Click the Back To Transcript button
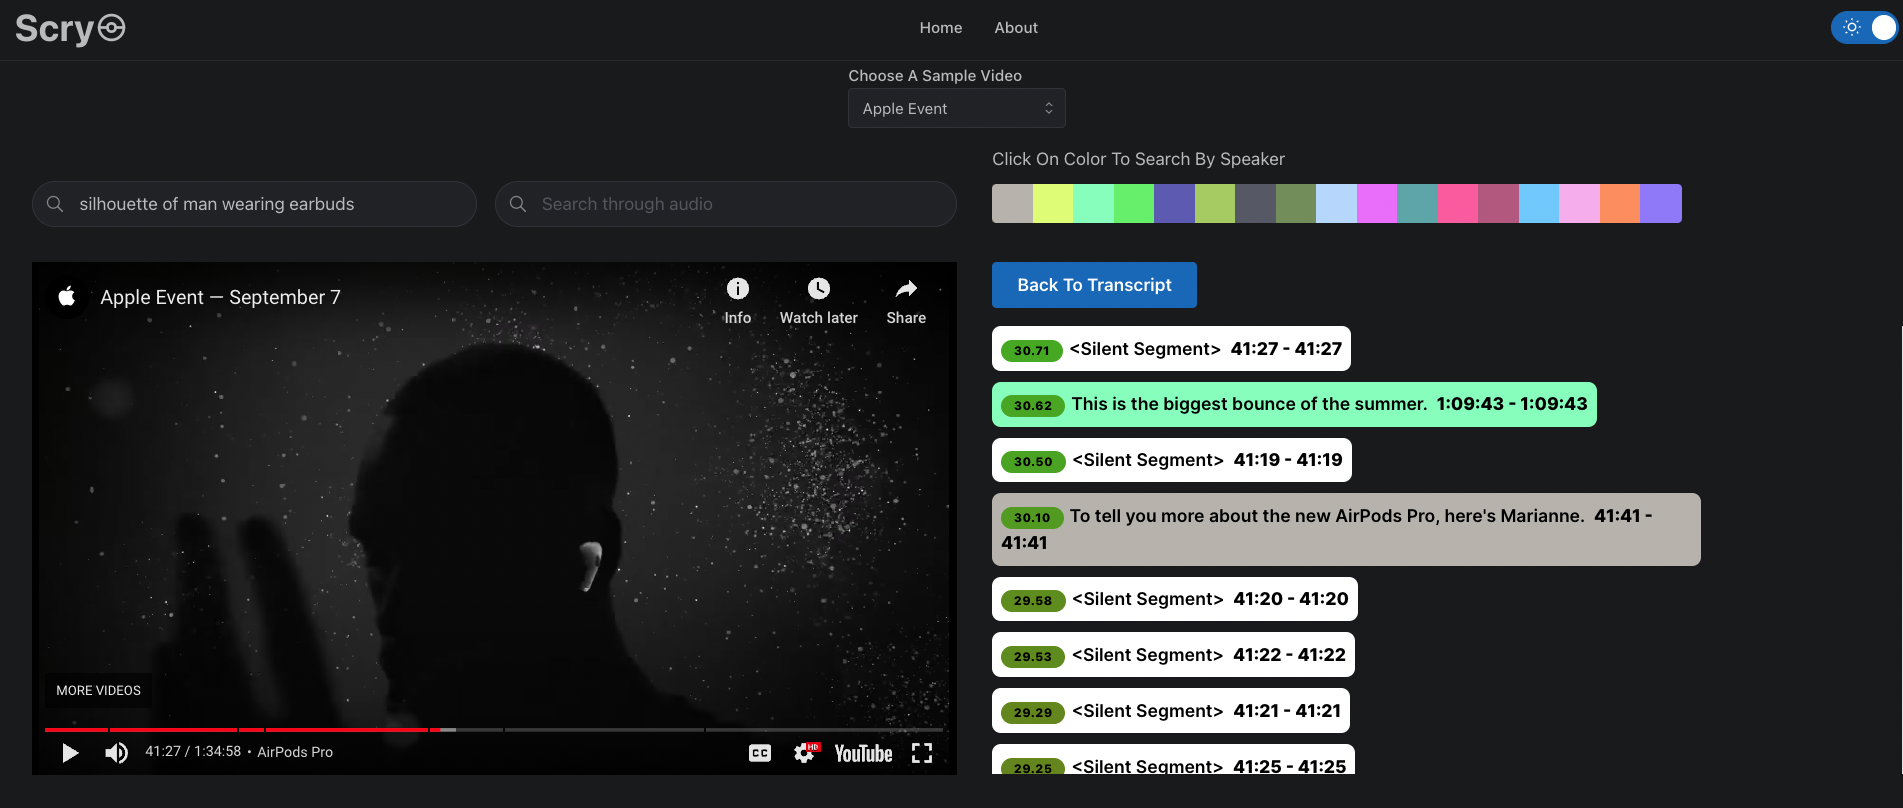 click(x=1094, y=285)
